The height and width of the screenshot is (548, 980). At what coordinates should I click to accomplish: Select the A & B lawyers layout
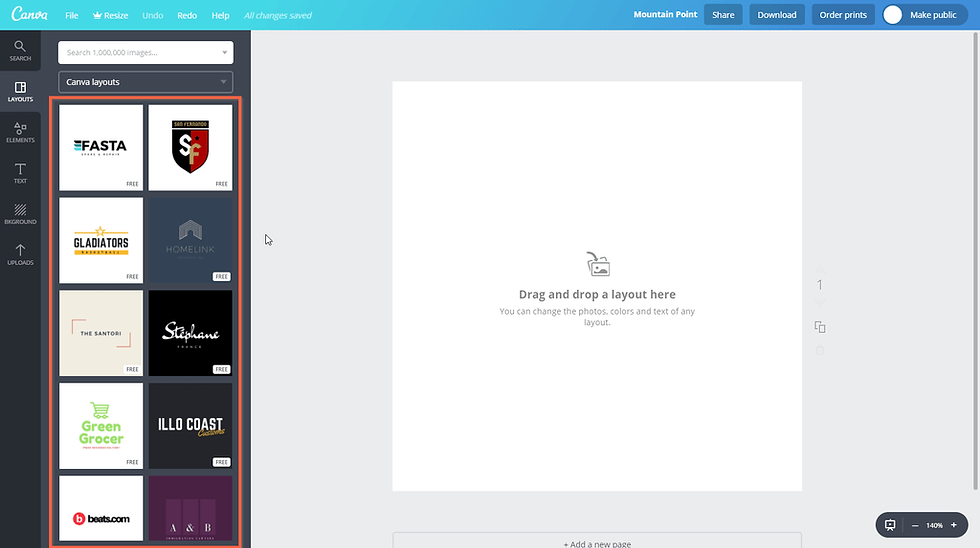click(x=190, y=508)
